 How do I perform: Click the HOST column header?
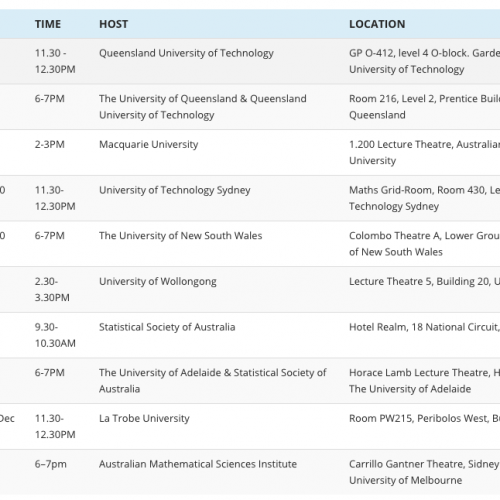pos(113,24)
